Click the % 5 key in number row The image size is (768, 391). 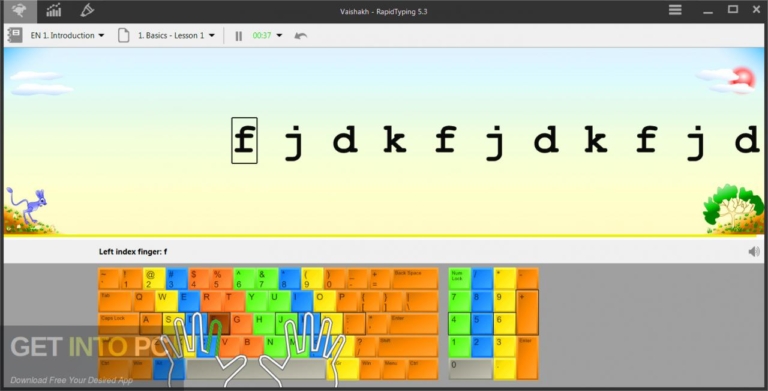[221, 278]
